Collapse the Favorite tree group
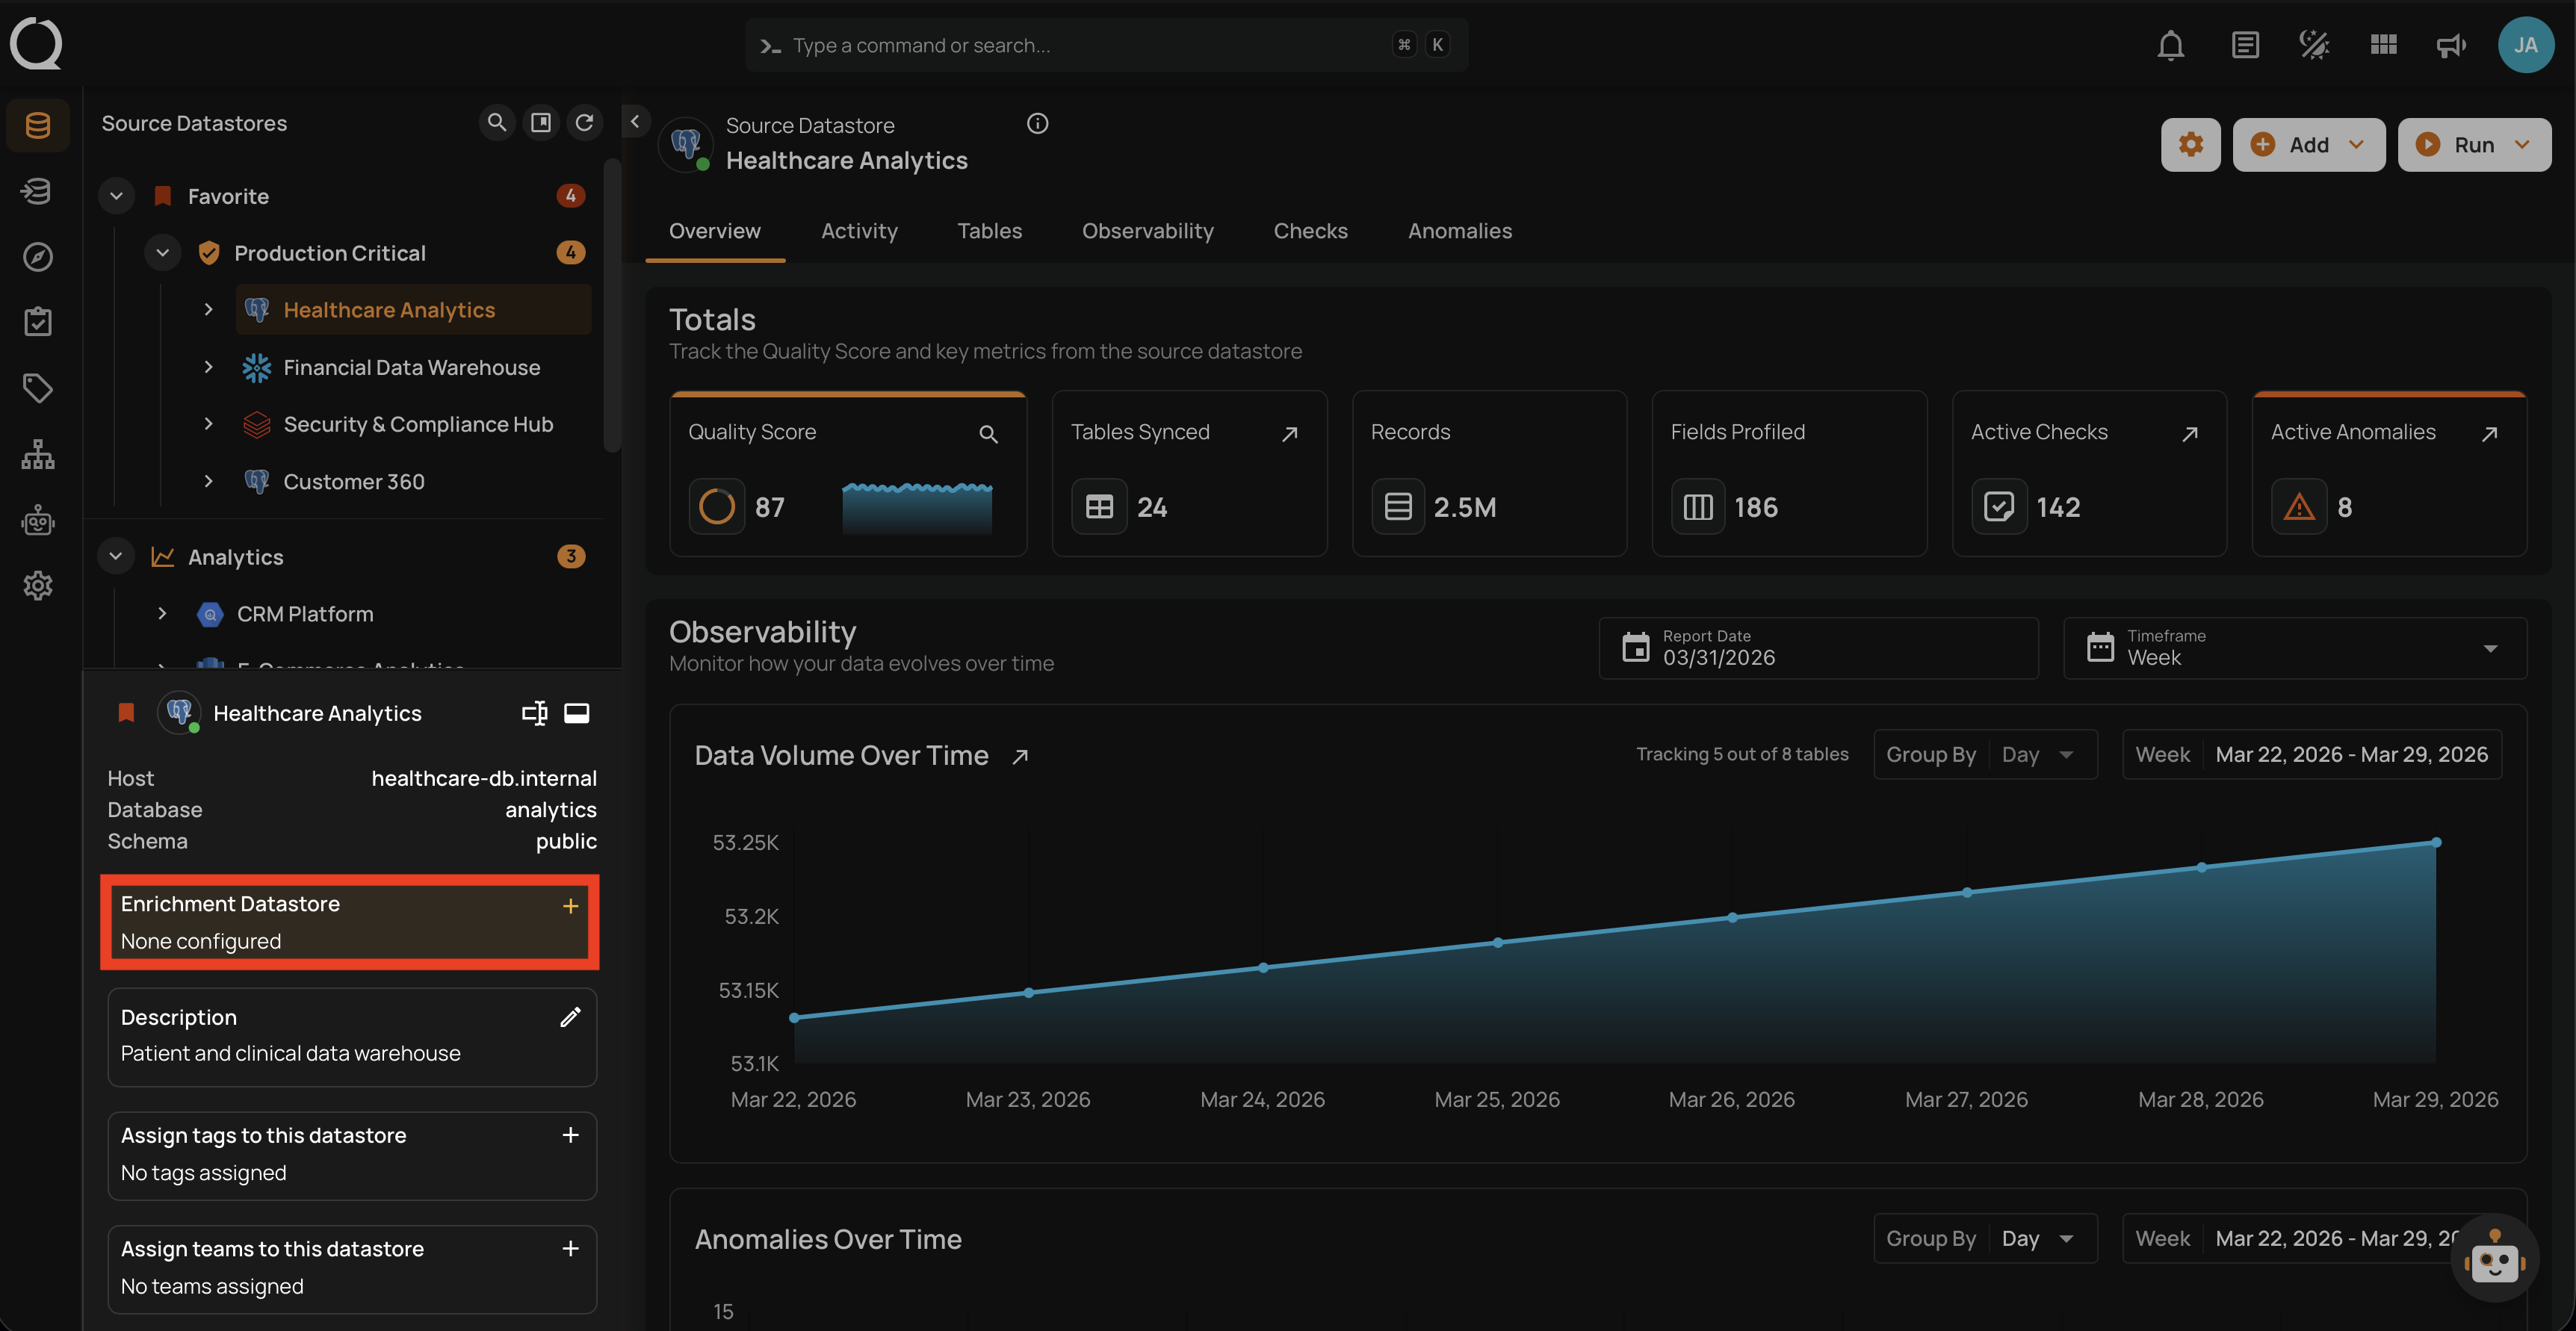The image size is (2576, 1331). click(116, 196)
